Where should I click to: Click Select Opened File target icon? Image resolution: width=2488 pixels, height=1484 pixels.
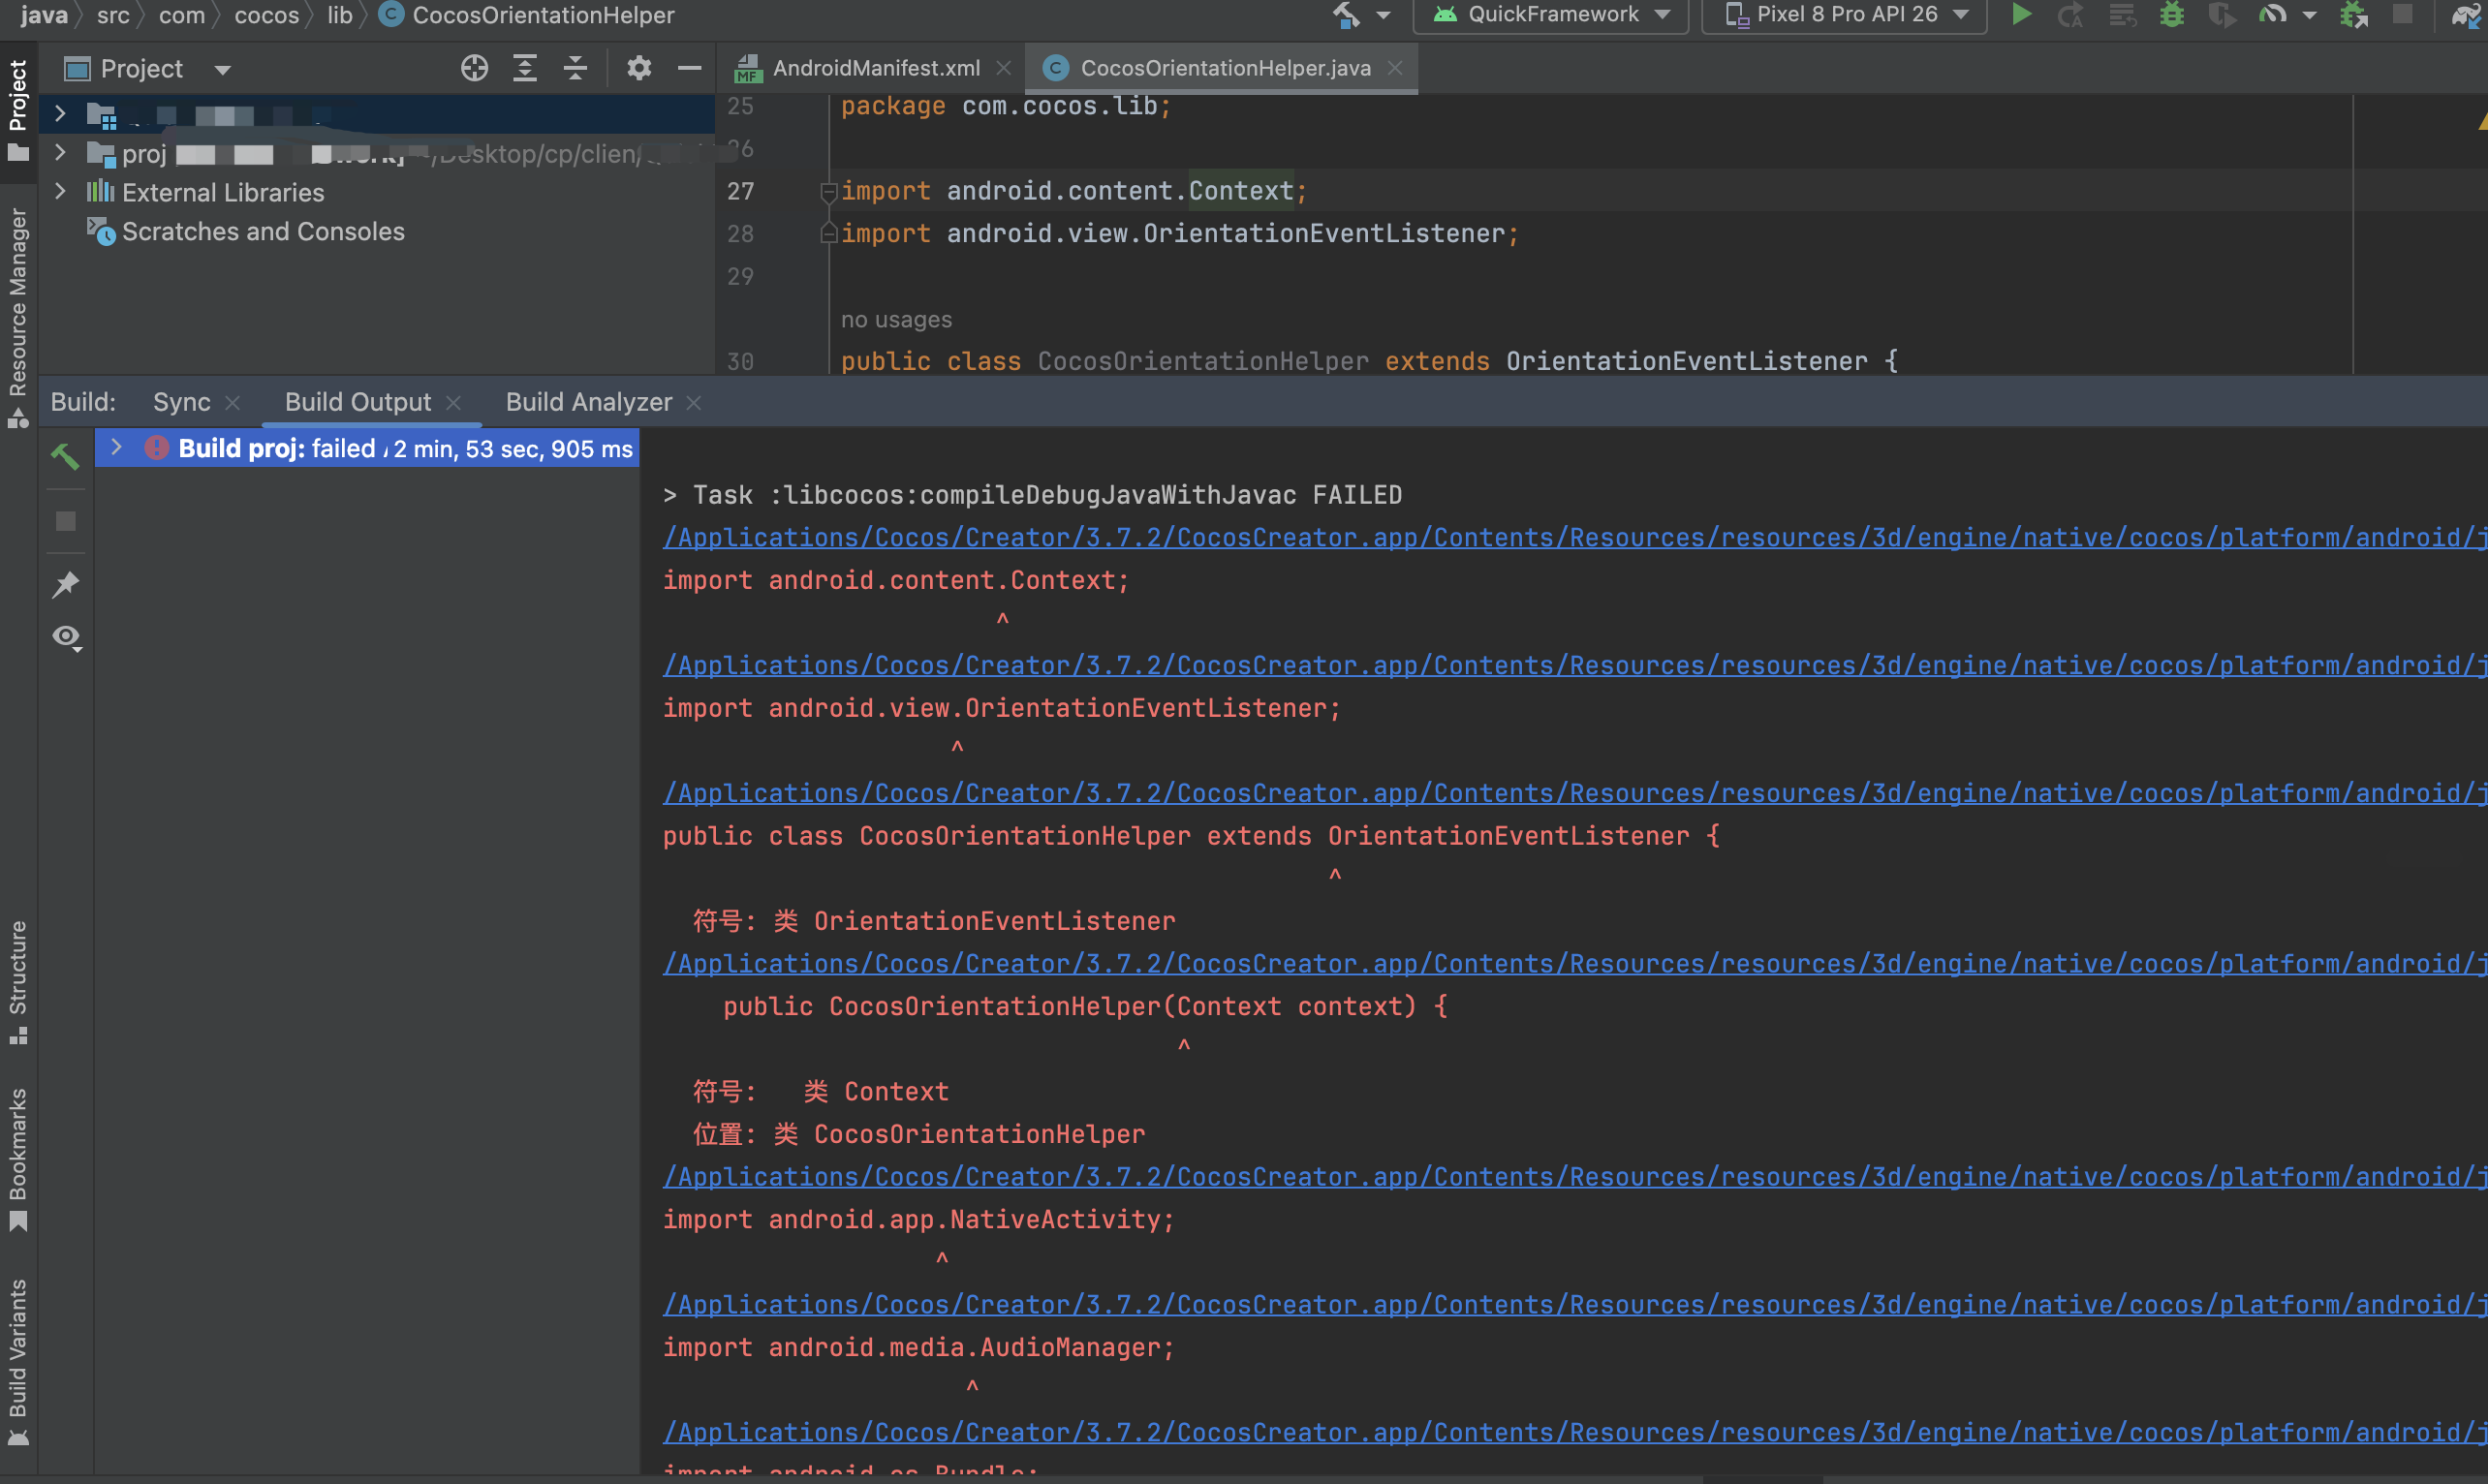pos(474,68)
